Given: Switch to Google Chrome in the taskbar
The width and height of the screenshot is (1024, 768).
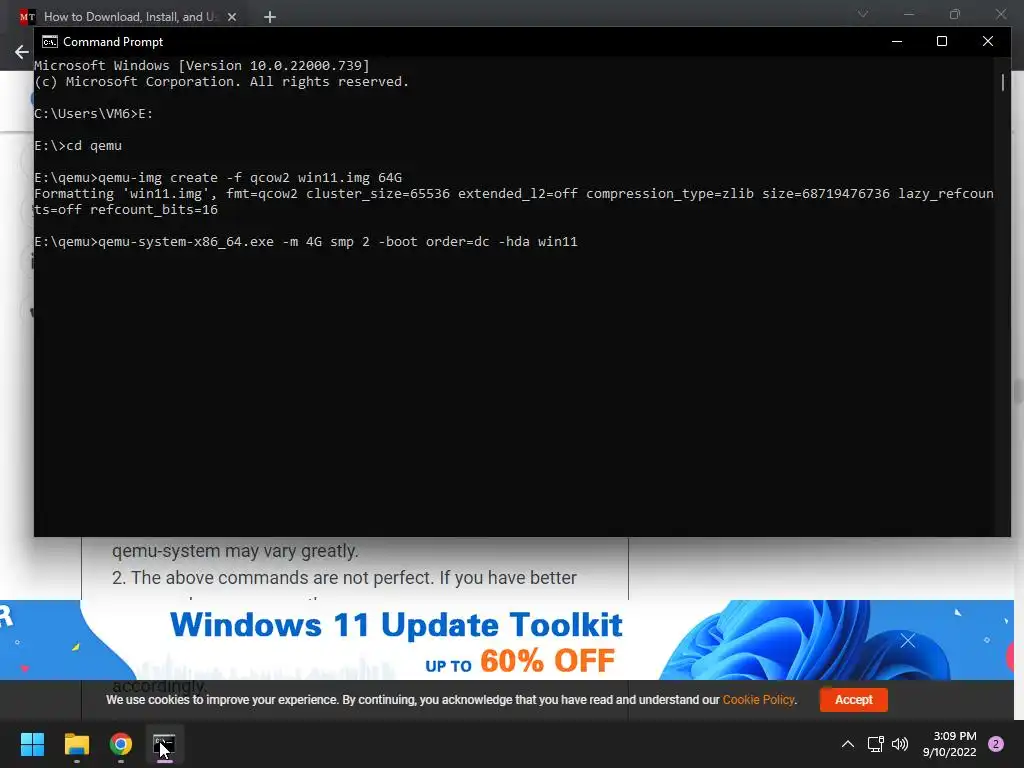Looking at the screenshot, I should (x=121, y=744).
